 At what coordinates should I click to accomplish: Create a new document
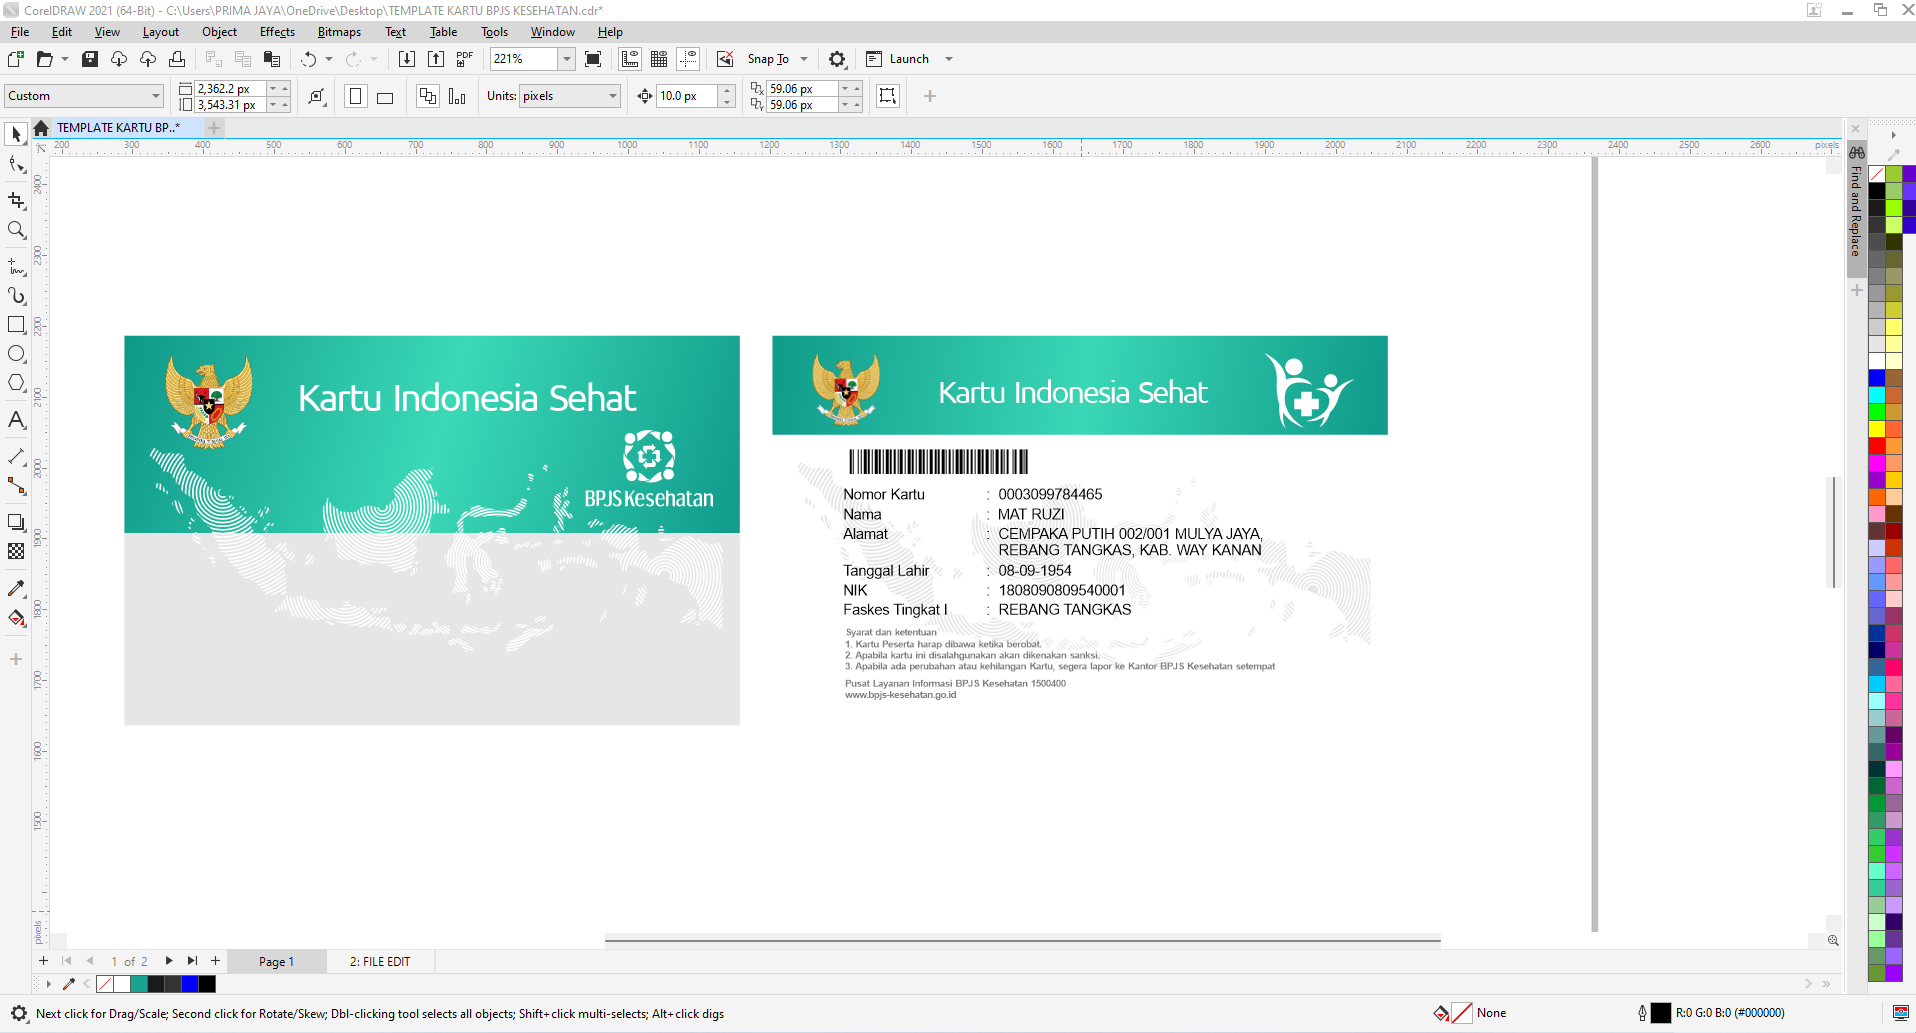tap(16, 59)
